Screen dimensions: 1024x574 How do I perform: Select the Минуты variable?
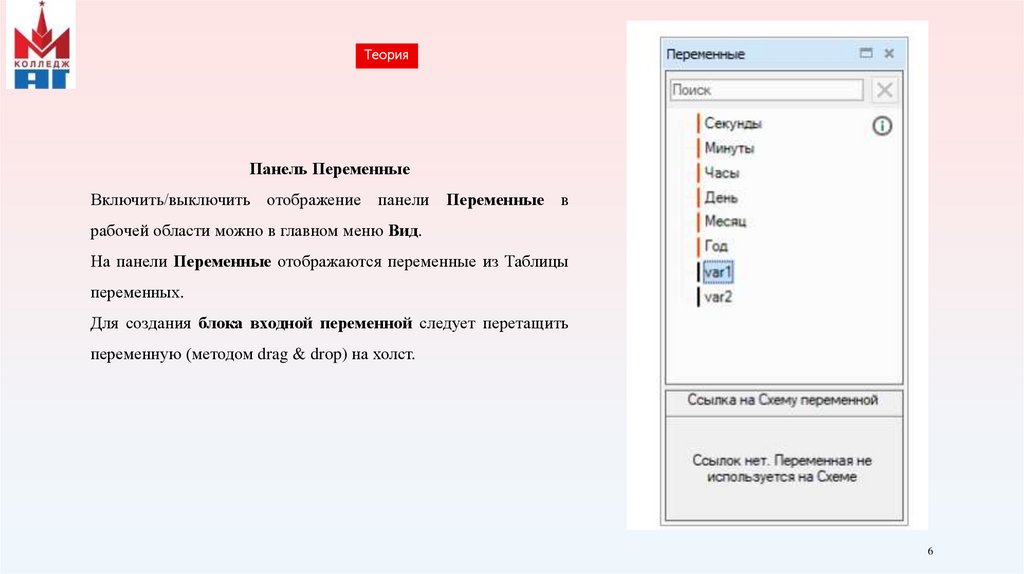(x=729, y=148)
